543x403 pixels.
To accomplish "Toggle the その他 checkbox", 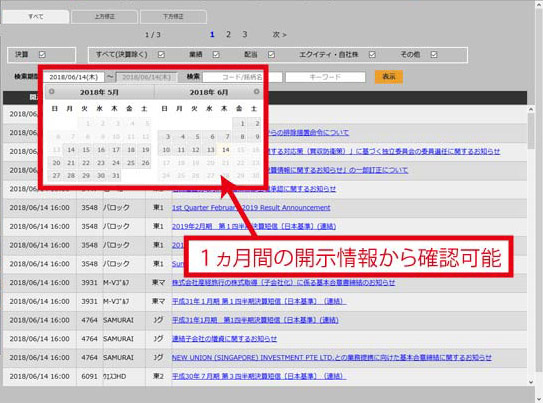I will (434, 55).
